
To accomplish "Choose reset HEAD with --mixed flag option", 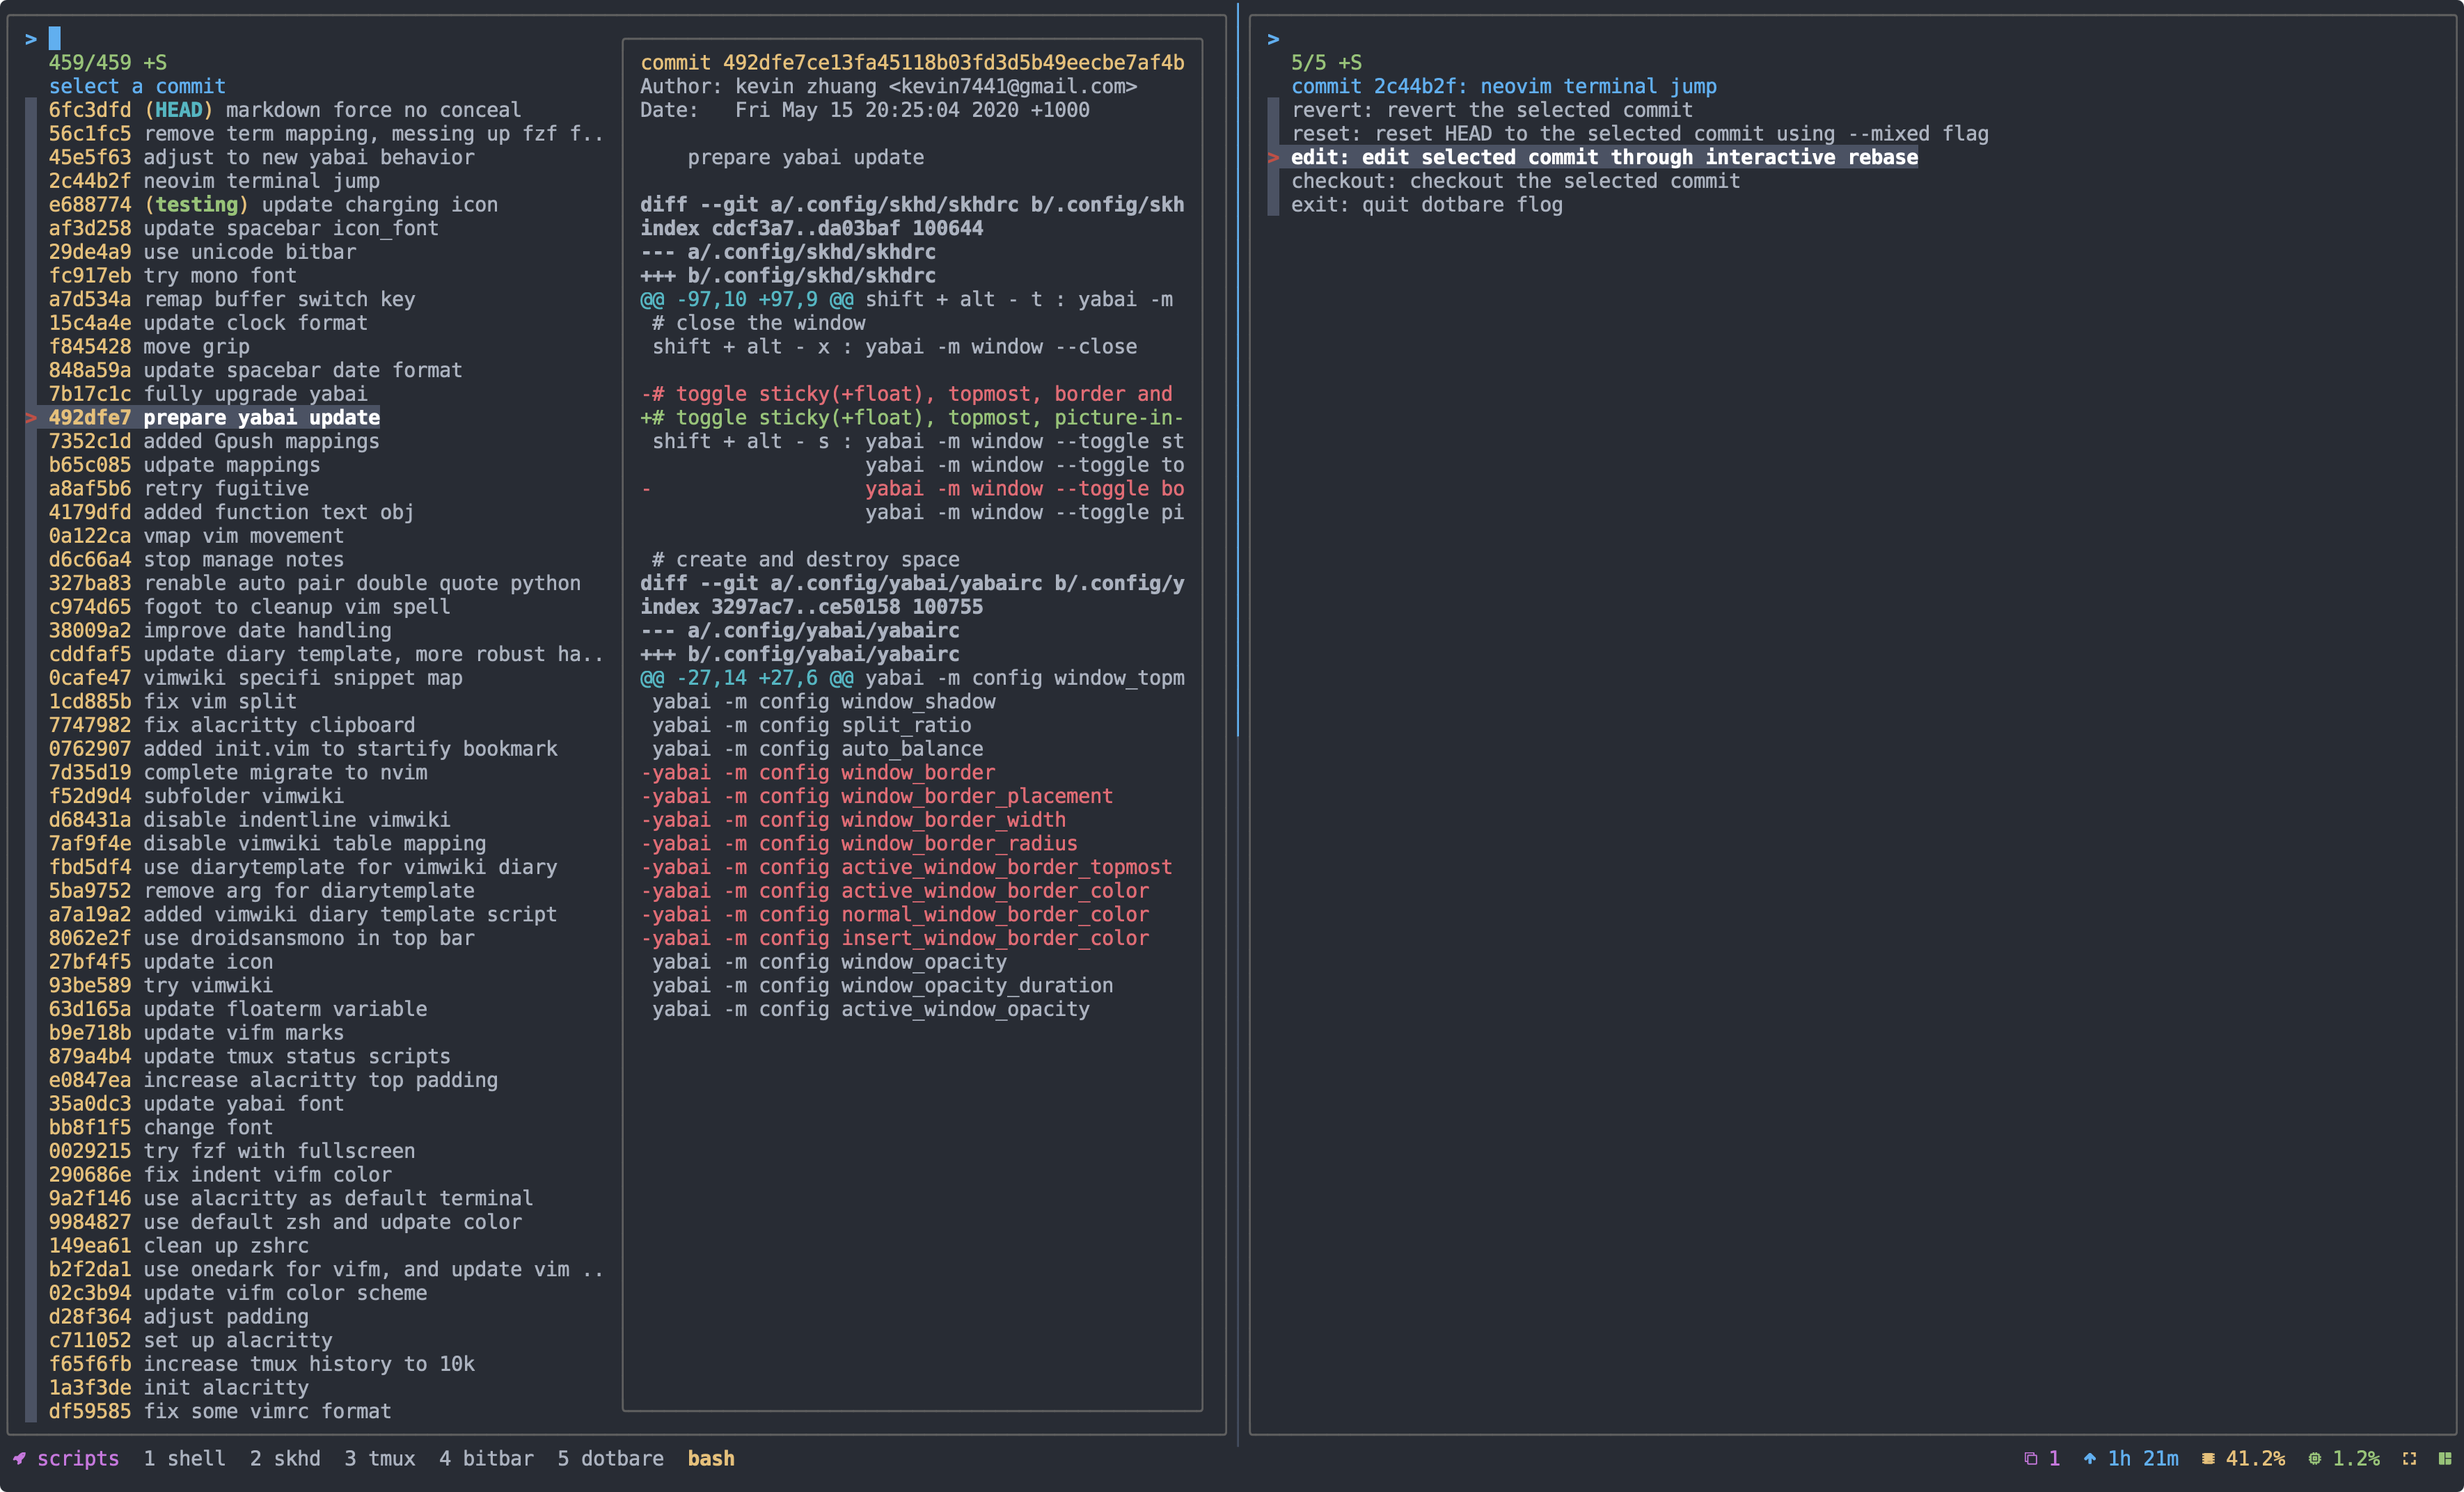I will click(x=1640, y=134).
